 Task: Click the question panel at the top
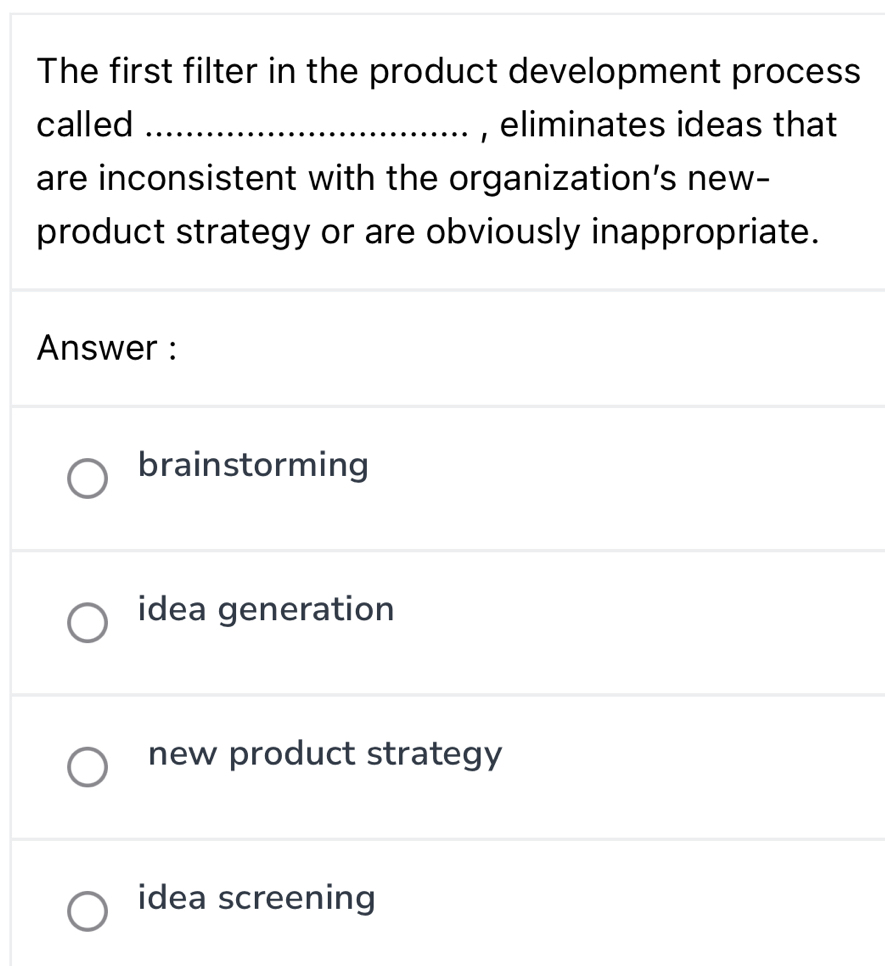coord(440,150)
